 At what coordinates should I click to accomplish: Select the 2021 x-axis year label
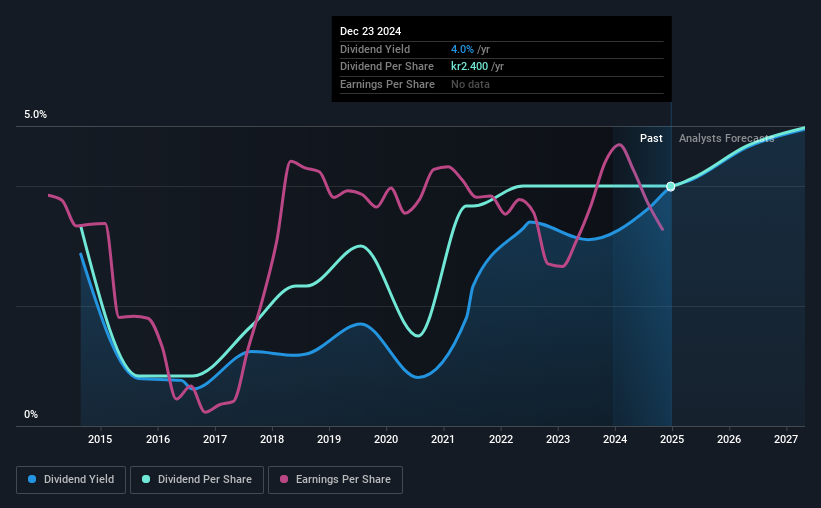(443, 439)
